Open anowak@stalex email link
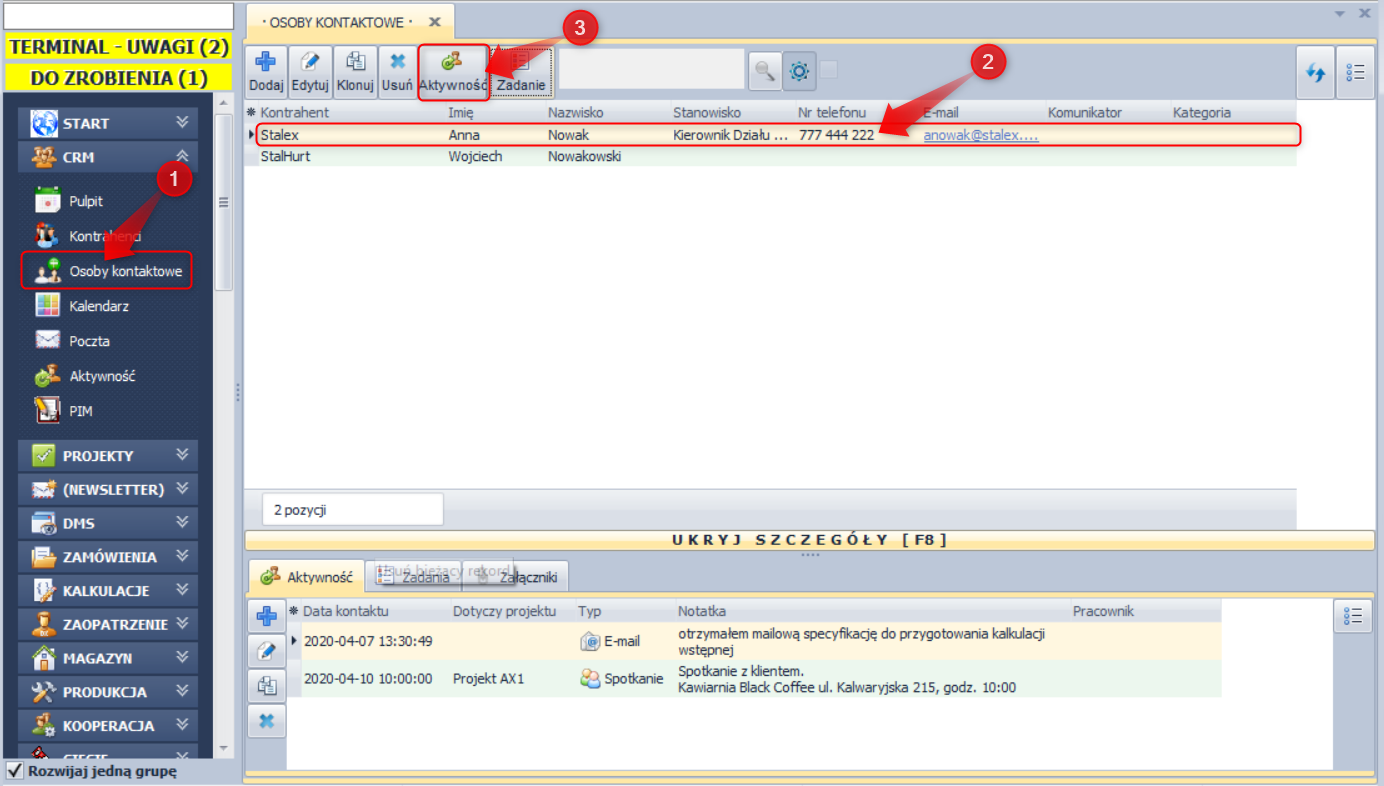The height and width of the screenshot is (786, 1384). coord(981,135)
